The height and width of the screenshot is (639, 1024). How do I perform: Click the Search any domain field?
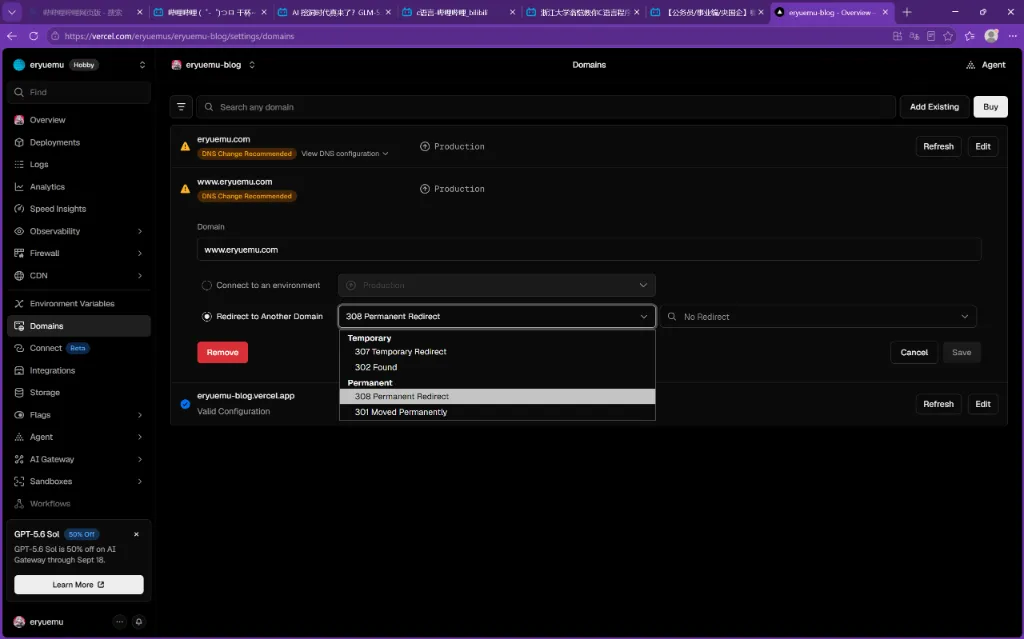point(546,107)
